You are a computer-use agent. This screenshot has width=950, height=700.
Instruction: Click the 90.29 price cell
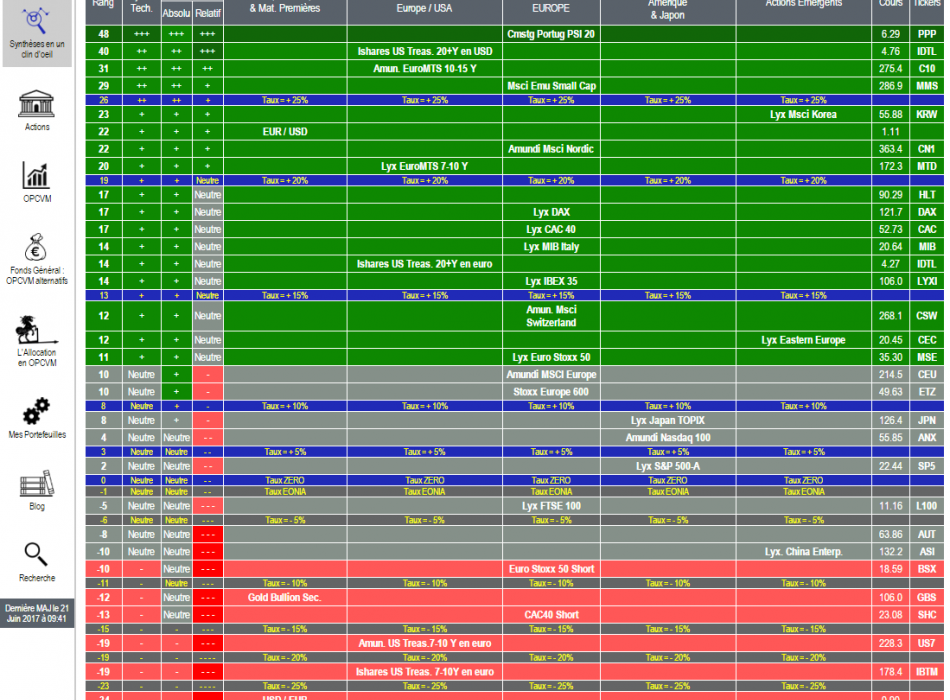coord(890,195)
